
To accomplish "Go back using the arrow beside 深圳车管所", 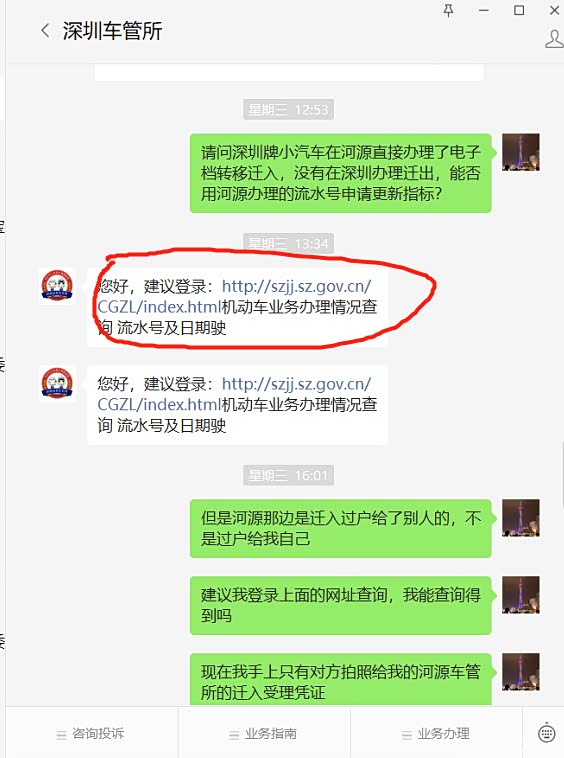I will 45,30.
